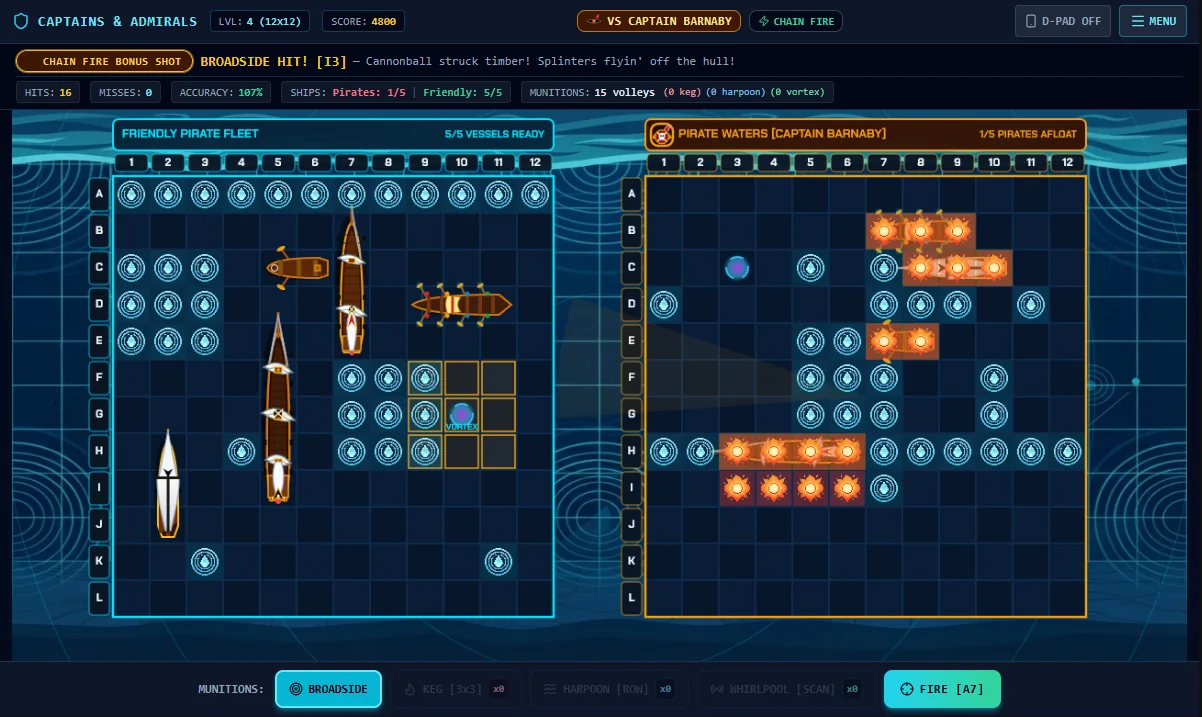The width and height of the screenshot is (1202, 717).
Task: Click the LVL: 4 (12x12) indicator
Action: click(260, 21)
